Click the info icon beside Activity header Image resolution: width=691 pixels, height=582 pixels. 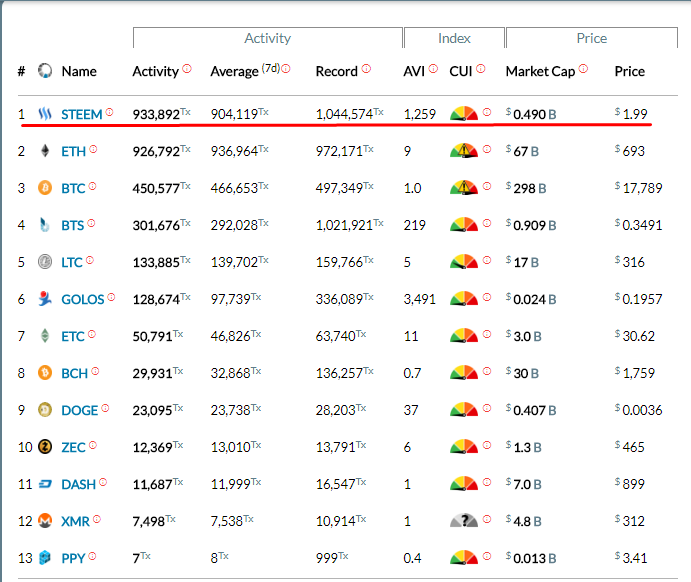187,68
